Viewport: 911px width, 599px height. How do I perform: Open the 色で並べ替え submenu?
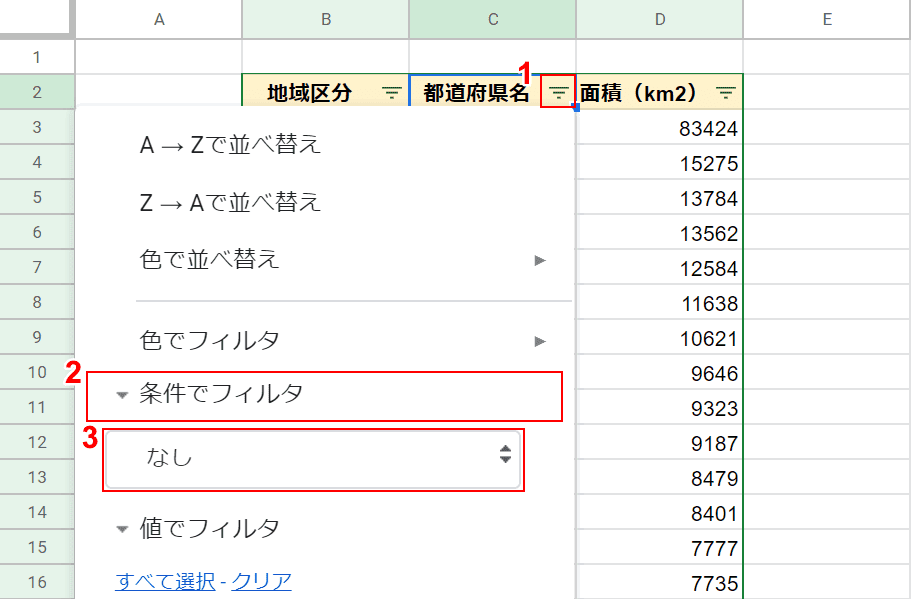click(x=343, y=260)
